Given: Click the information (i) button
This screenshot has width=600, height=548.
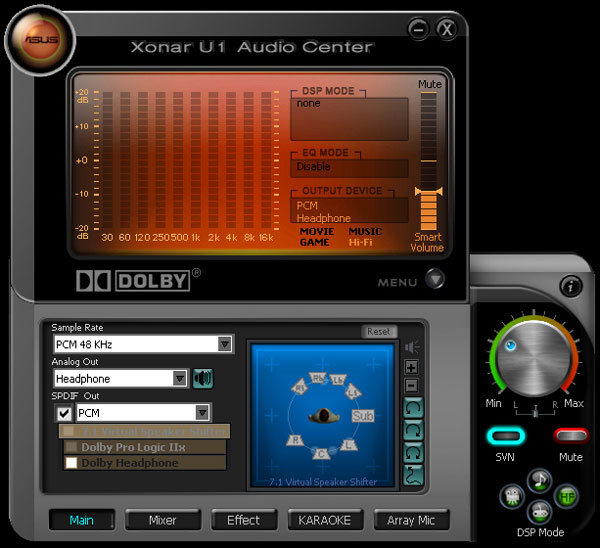Looking at the screenshot, I should coord(571,286).
